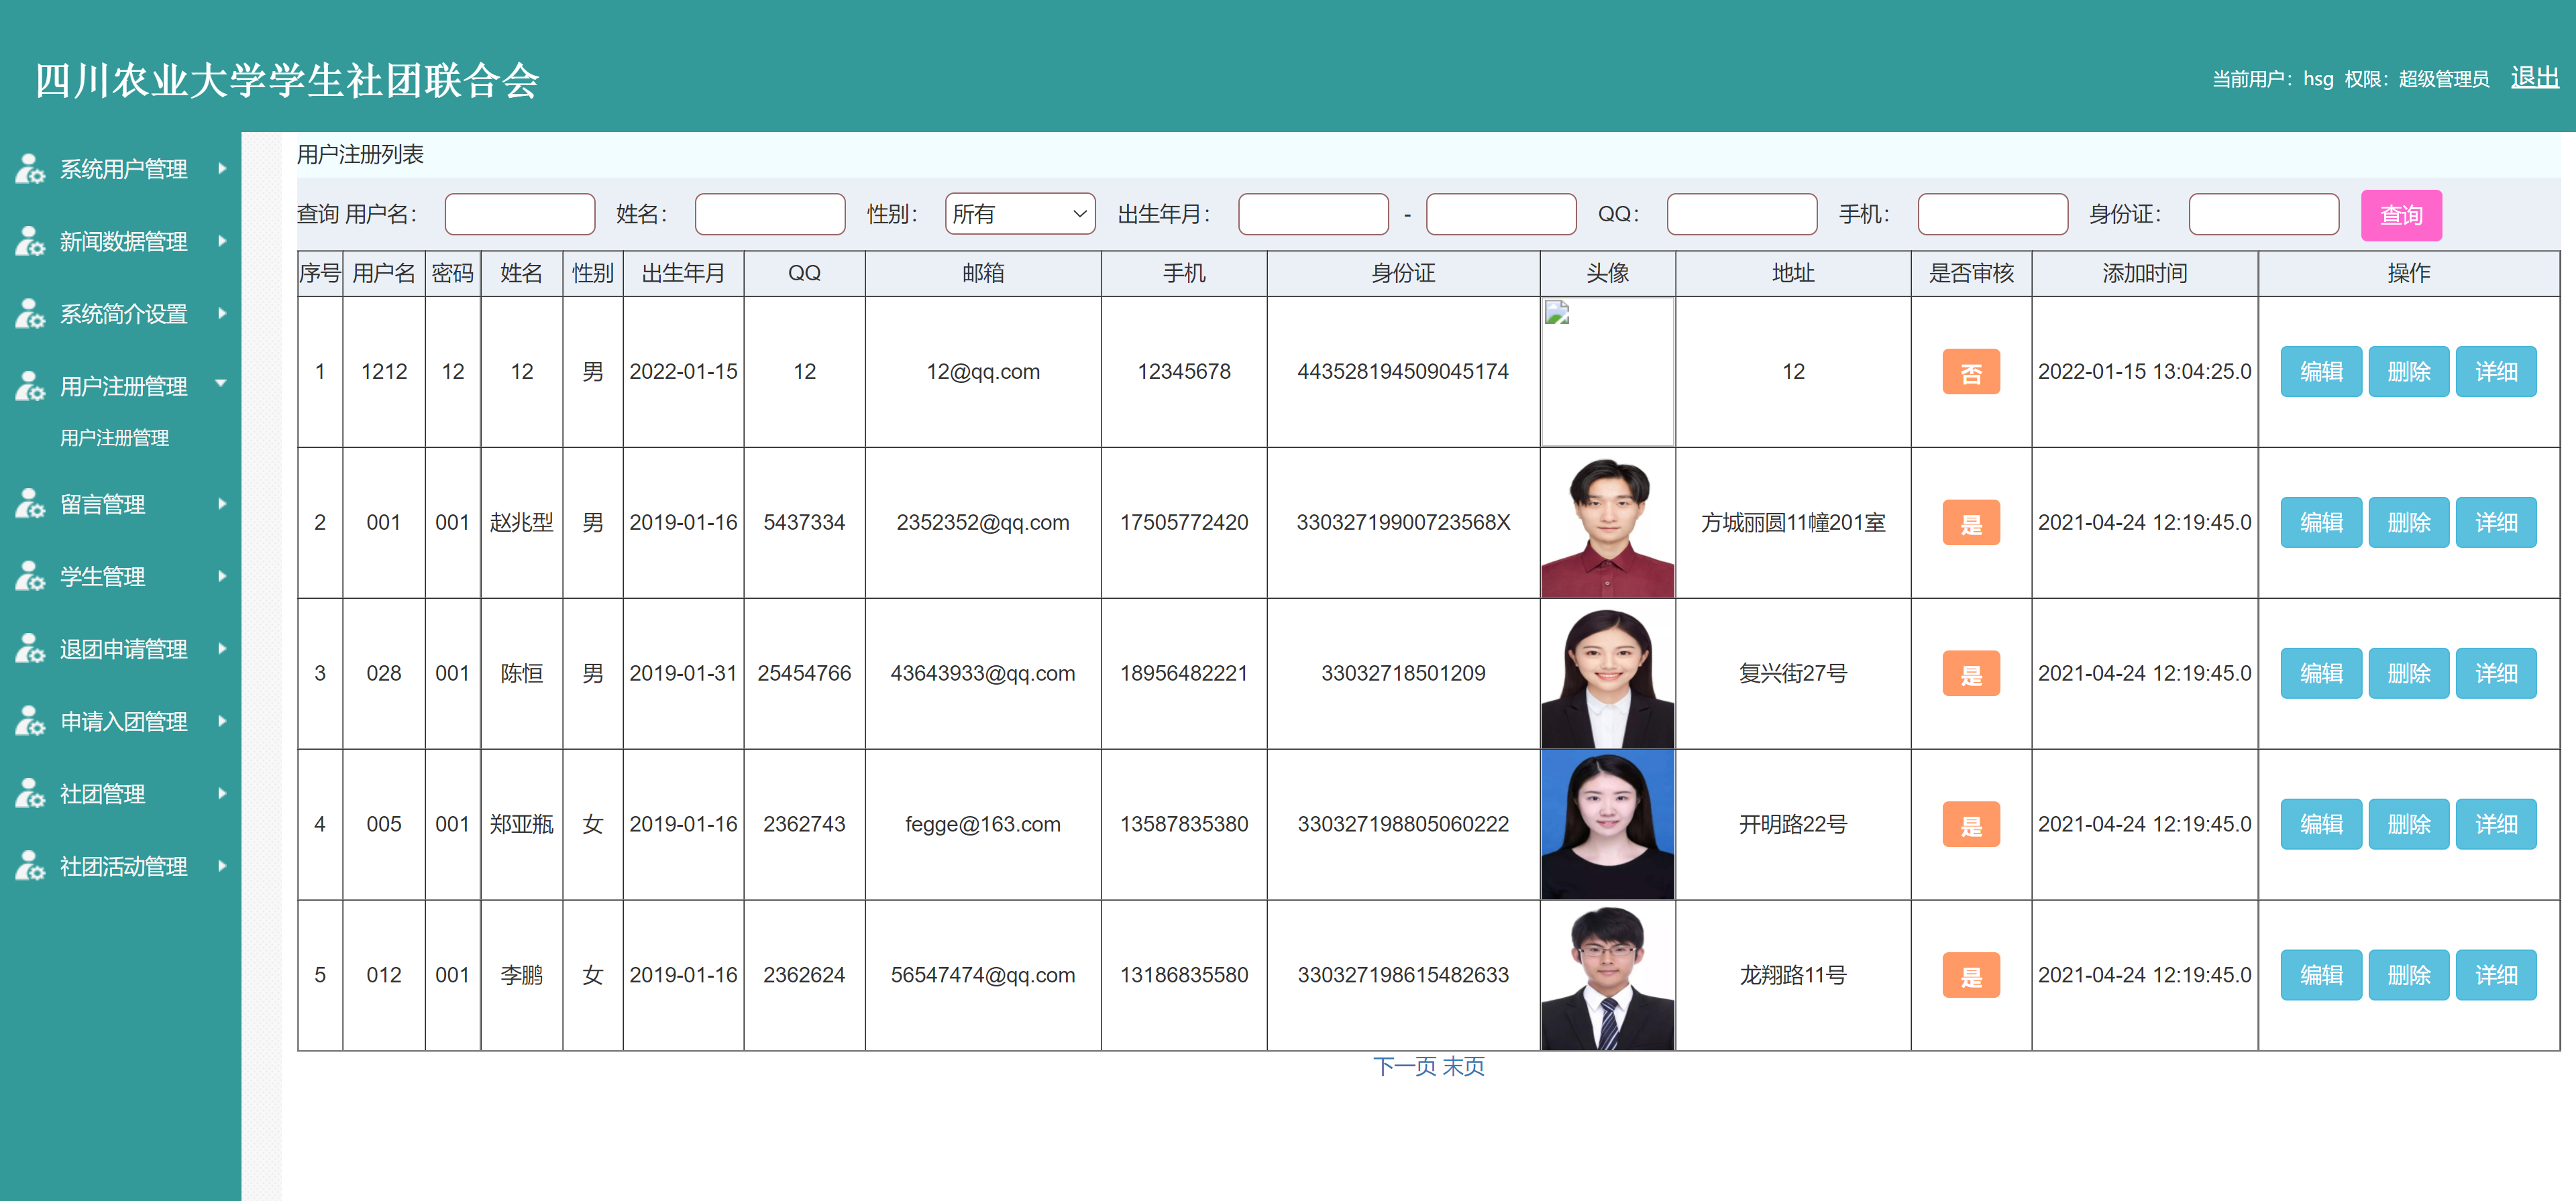
Task: Open the 系统用户管理 menu
Action: [x=123, y=169]
